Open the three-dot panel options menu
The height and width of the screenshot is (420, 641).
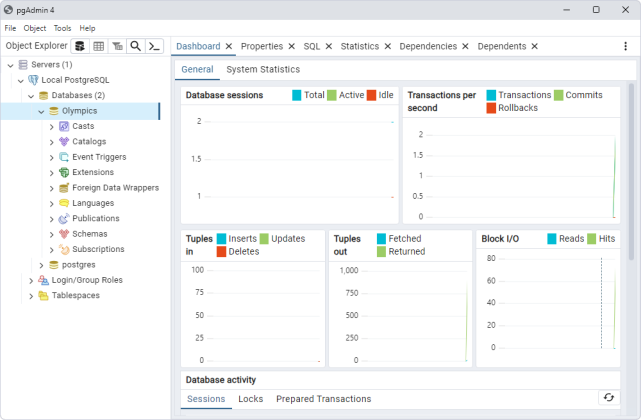(625, 46)
